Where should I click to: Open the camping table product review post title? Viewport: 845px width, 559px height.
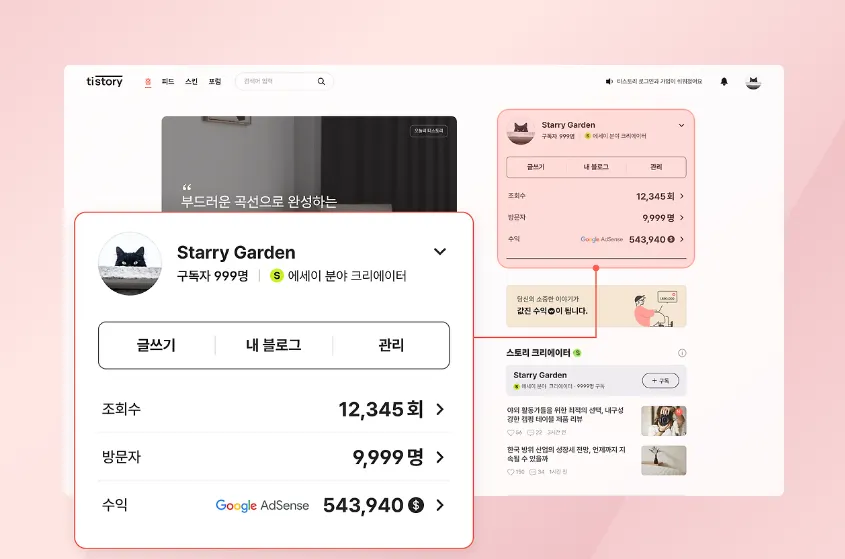click(x=565, y=415)
